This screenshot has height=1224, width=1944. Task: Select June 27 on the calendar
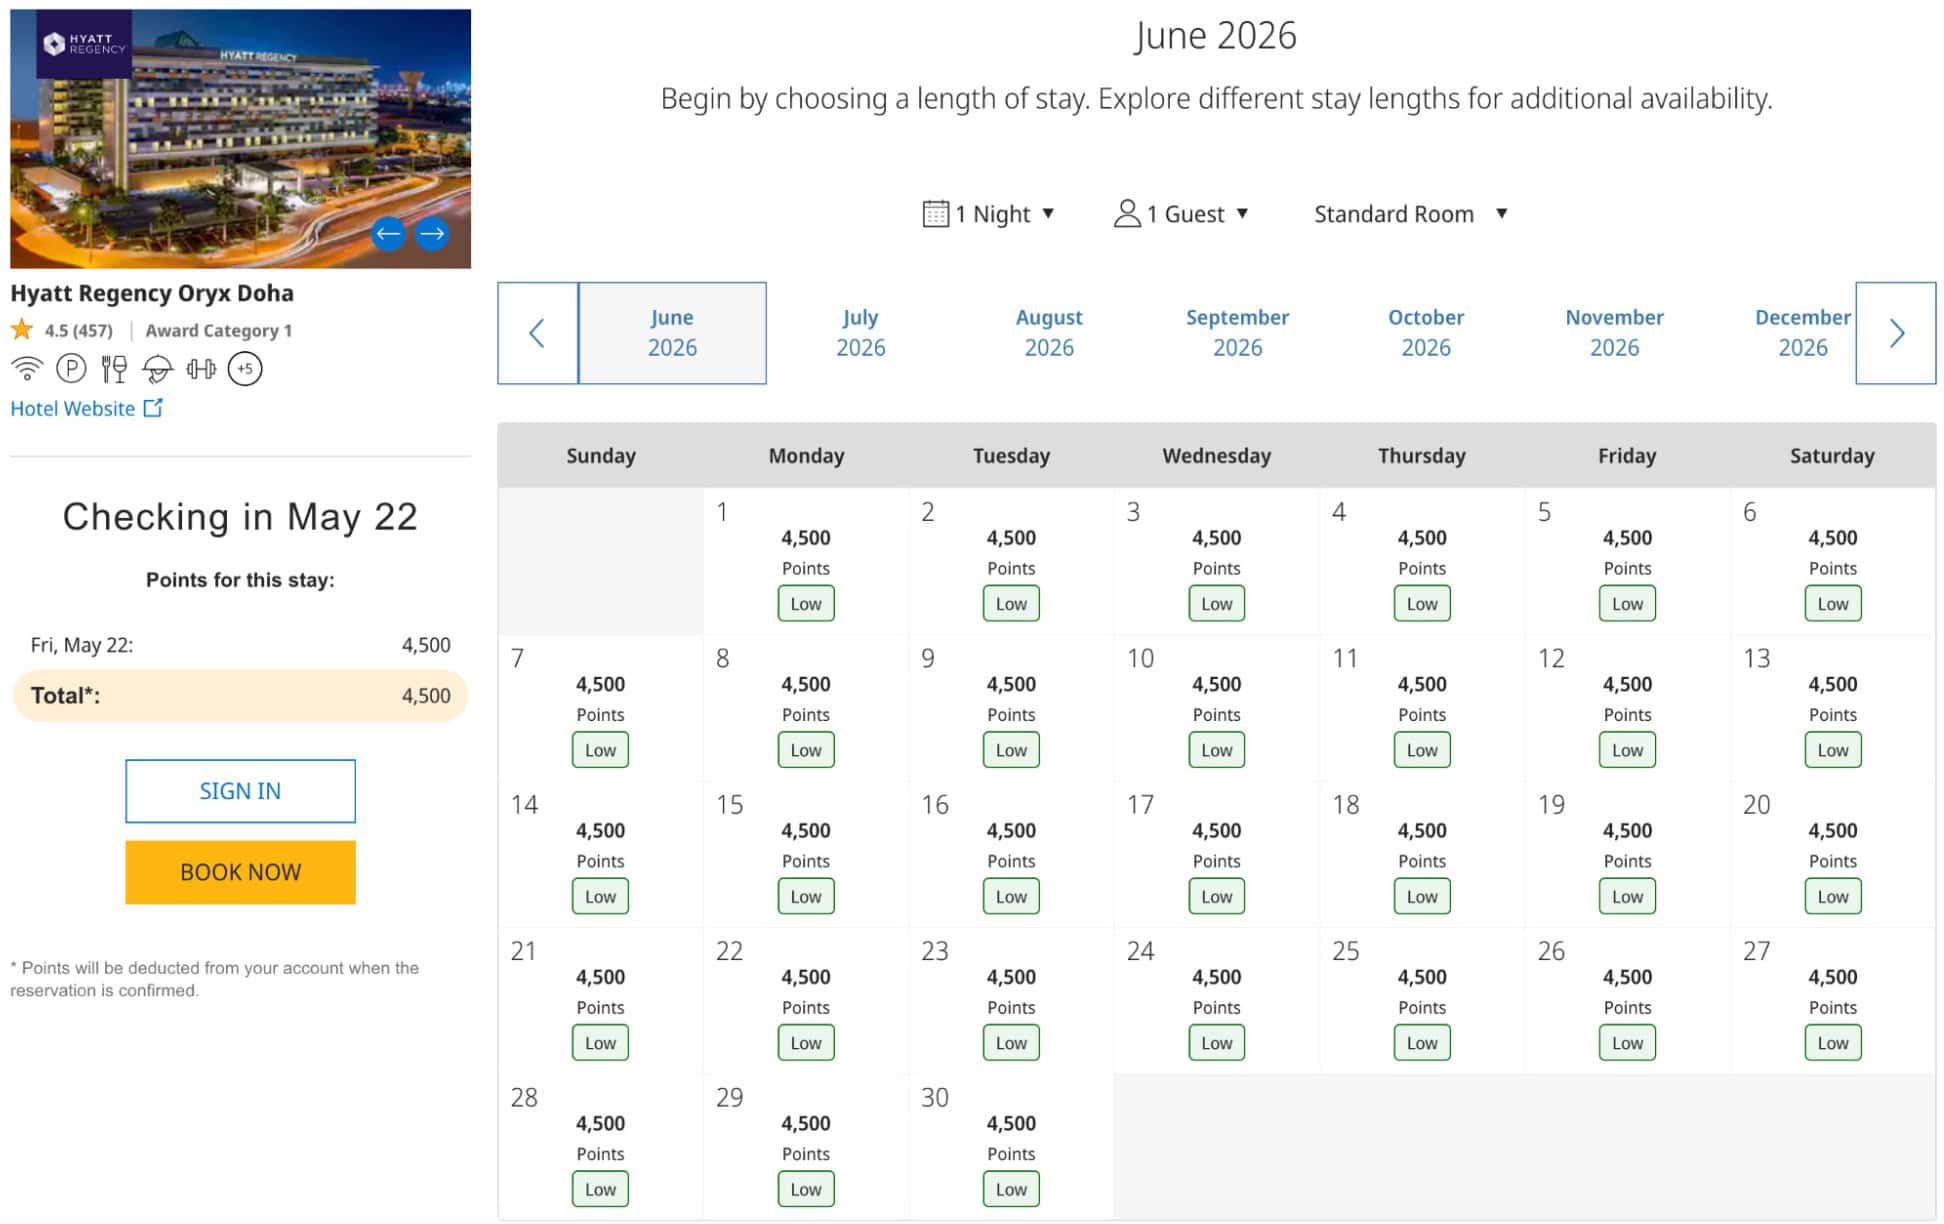click(1833, 1000)
